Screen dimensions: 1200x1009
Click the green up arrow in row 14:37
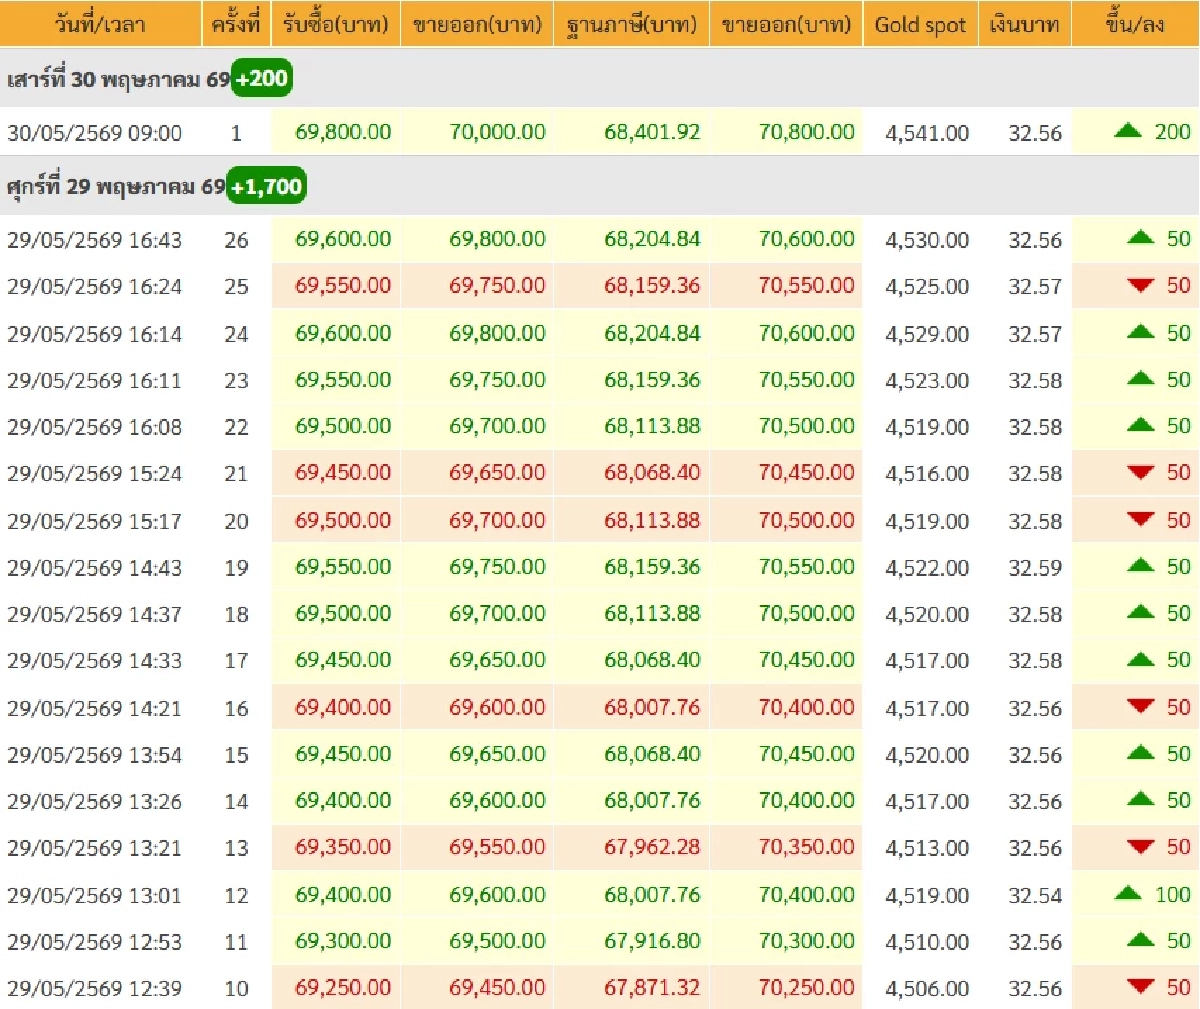[x=1140, y=612]
